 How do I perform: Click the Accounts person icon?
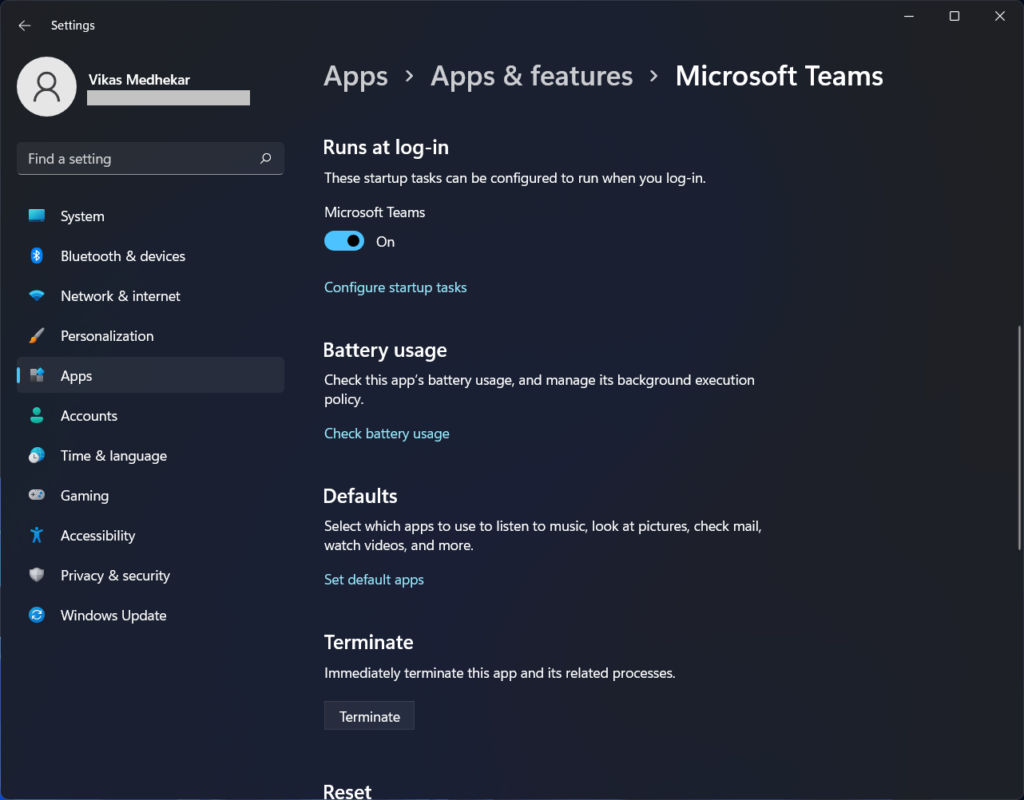pos(37,415)
